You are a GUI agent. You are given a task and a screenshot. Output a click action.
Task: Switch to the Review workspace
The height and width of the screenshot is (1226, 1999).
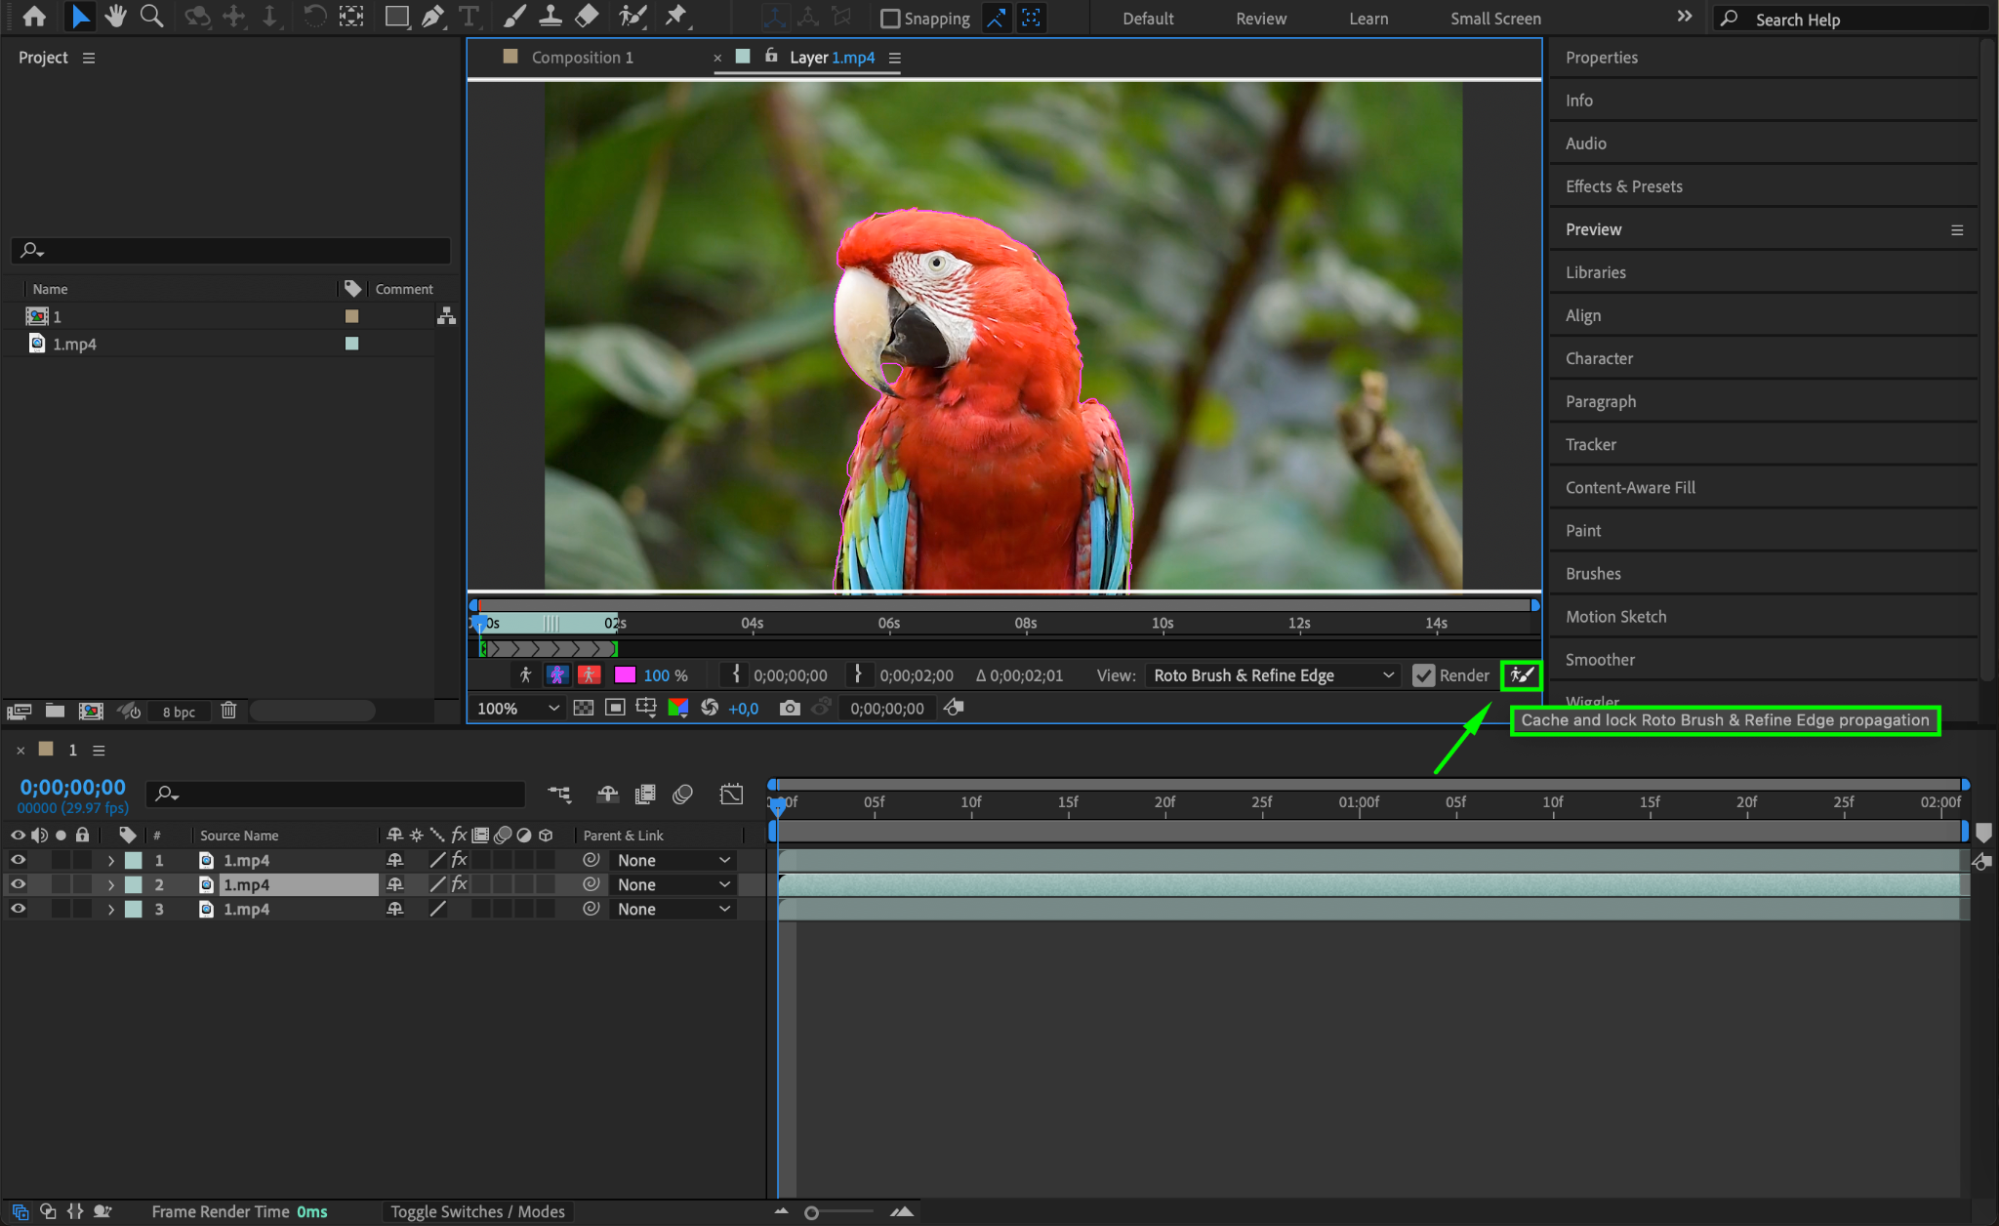(1260, 18)
